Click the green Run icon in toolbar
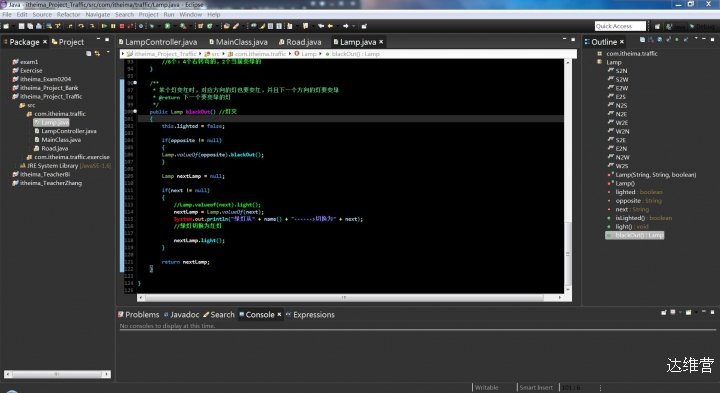The width and height of the screenshot is (720, 393). (x=167, y=26)
